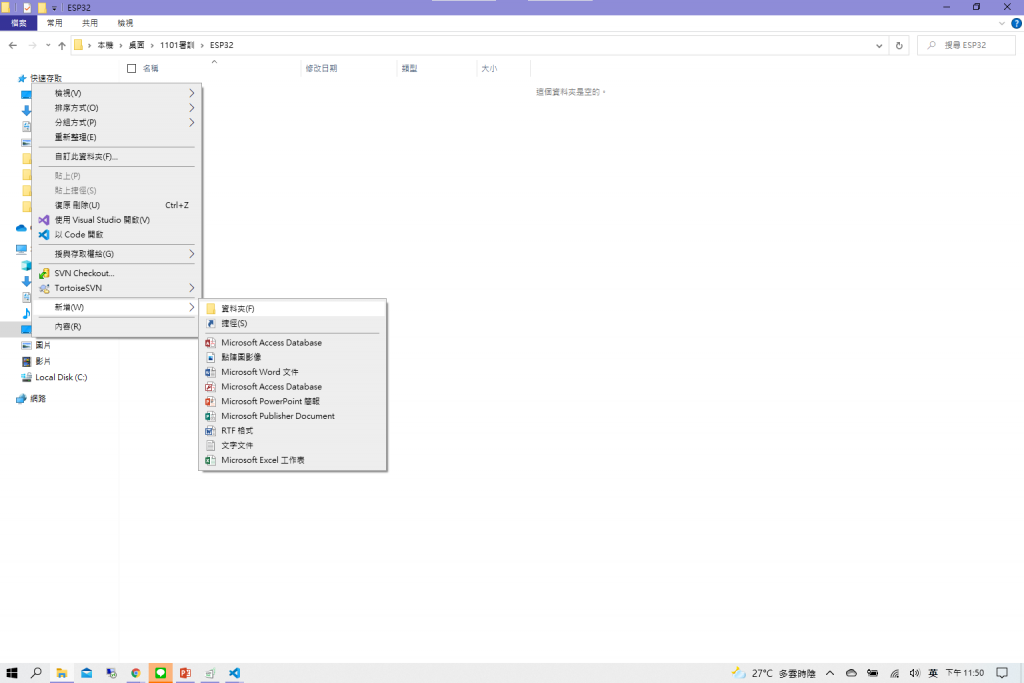This screenshot has width=1024, height=683.
Task: Sort by 大小 column header
Action: point(503,68)
